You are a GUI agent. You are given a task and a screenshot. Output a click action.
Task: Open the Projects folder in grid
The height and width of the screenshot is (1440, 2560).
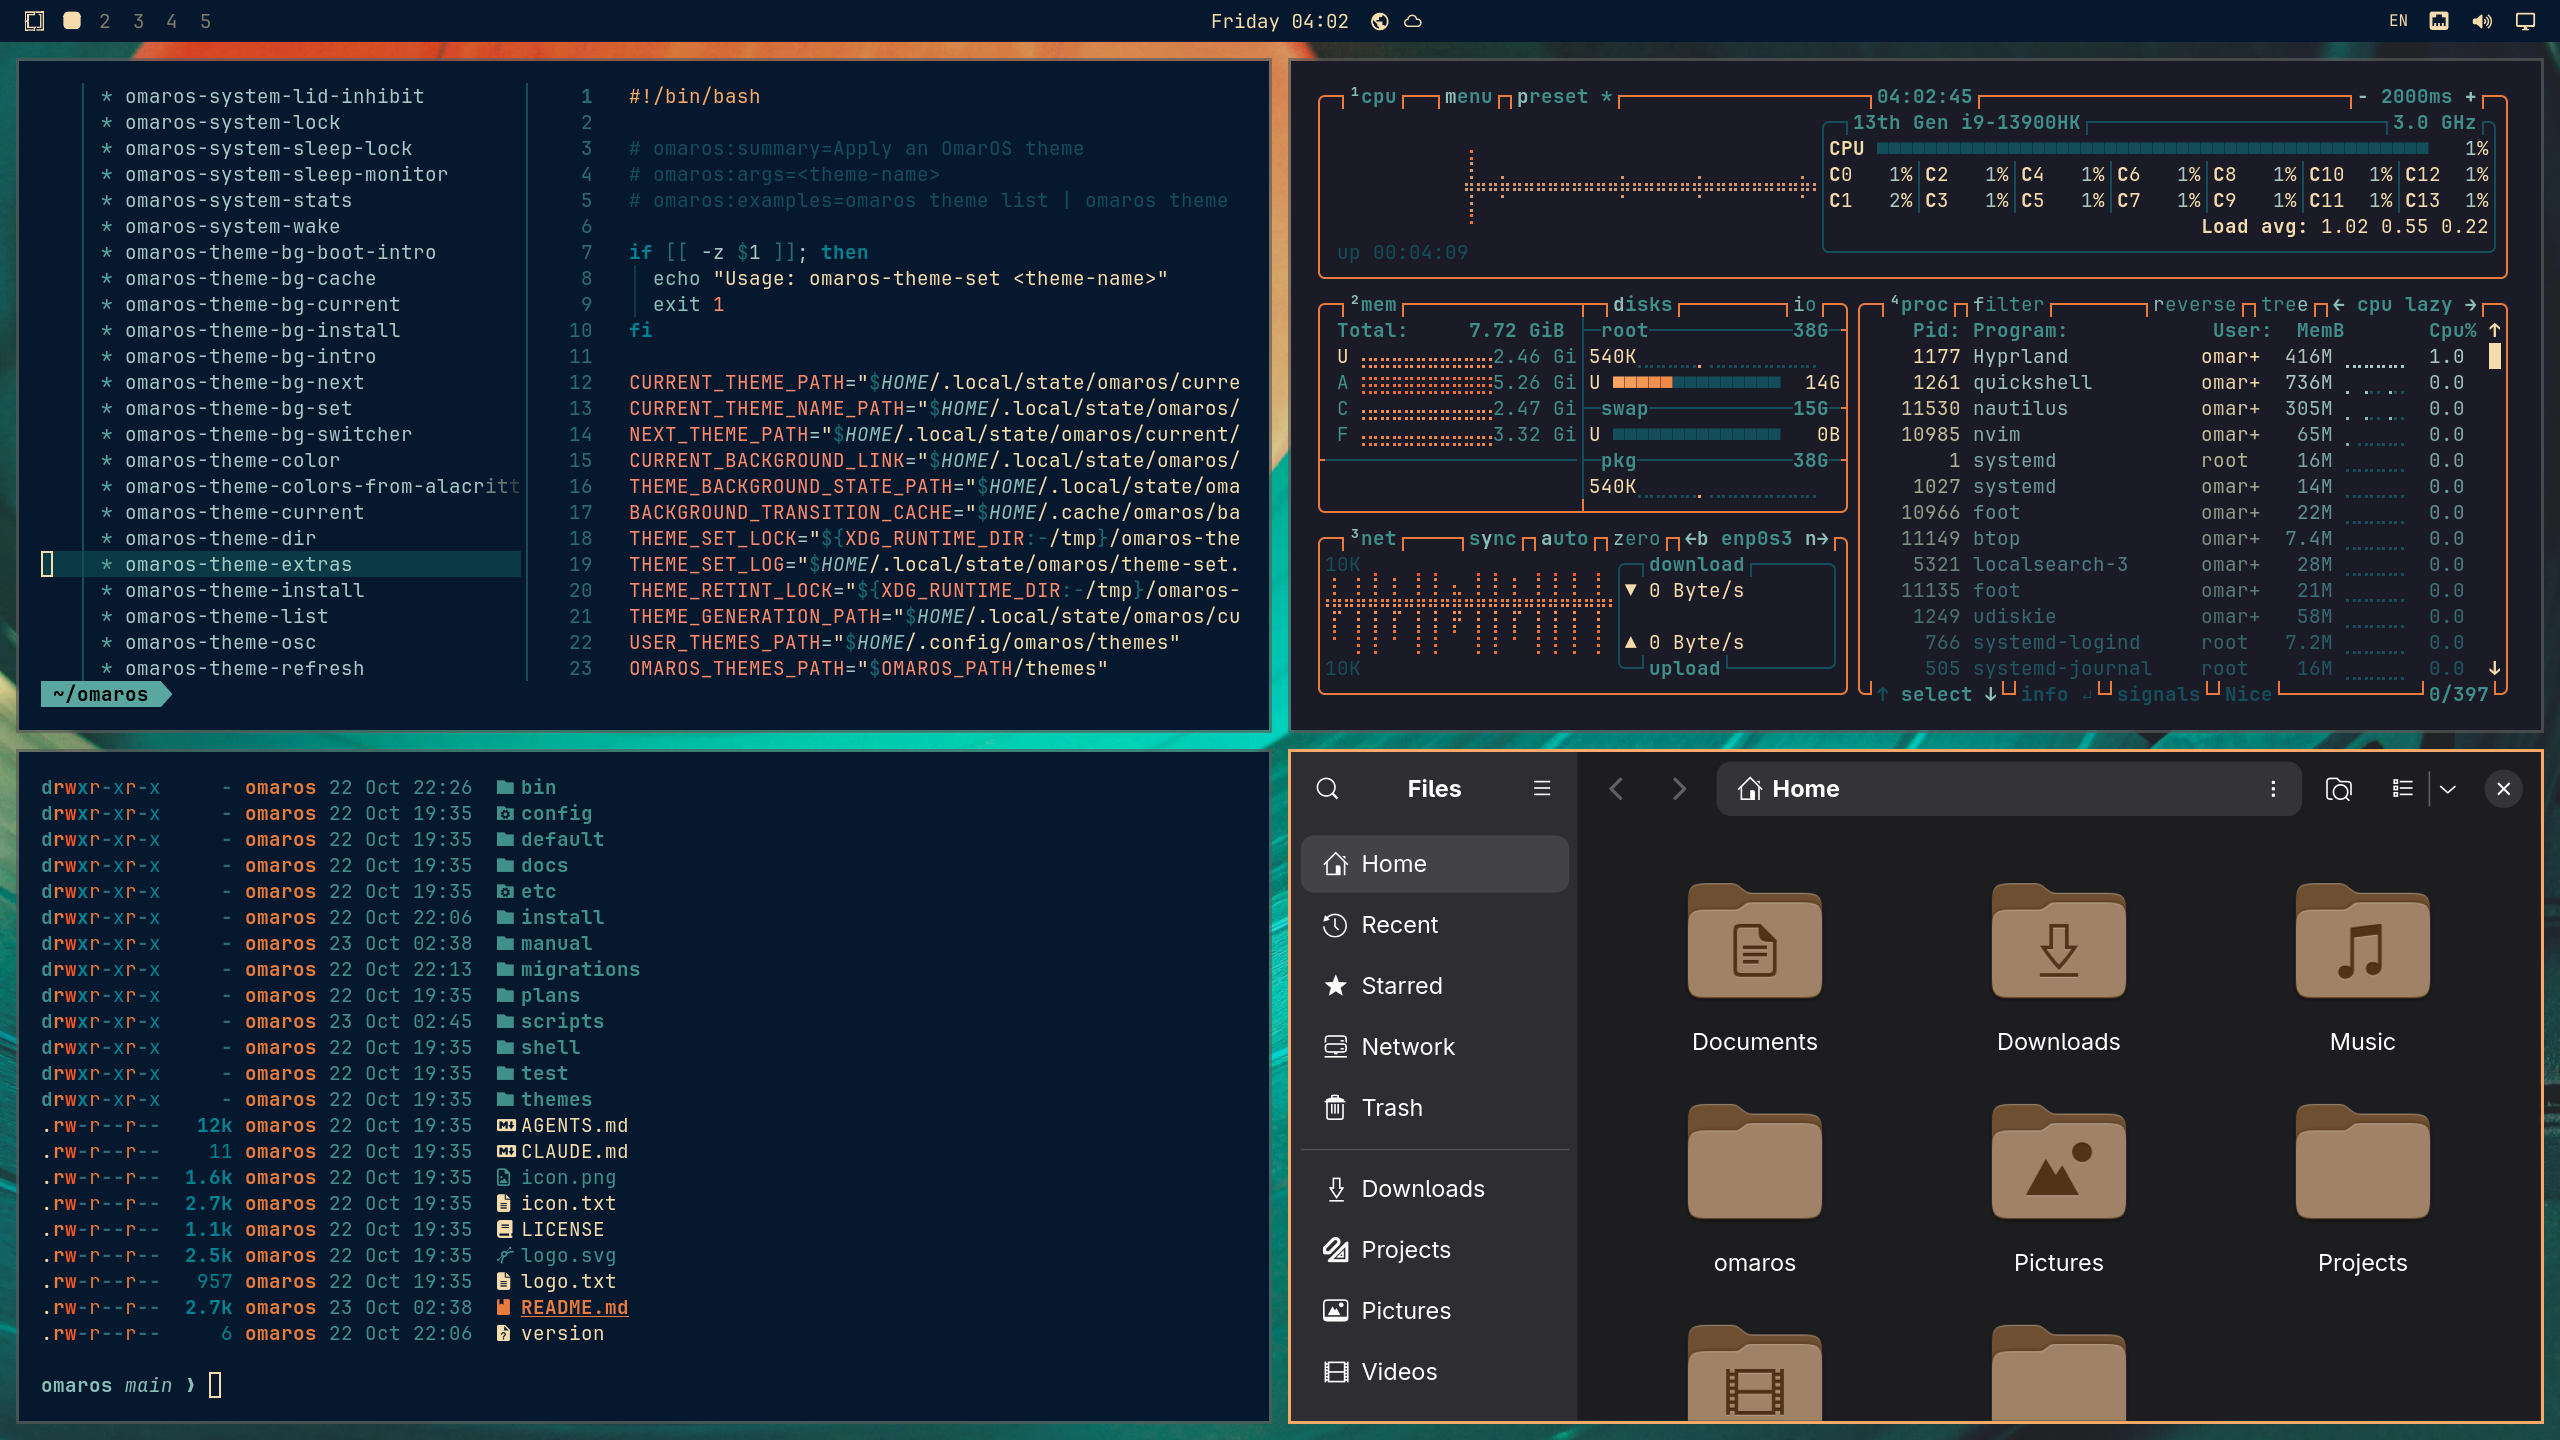coord(2362,1189)
